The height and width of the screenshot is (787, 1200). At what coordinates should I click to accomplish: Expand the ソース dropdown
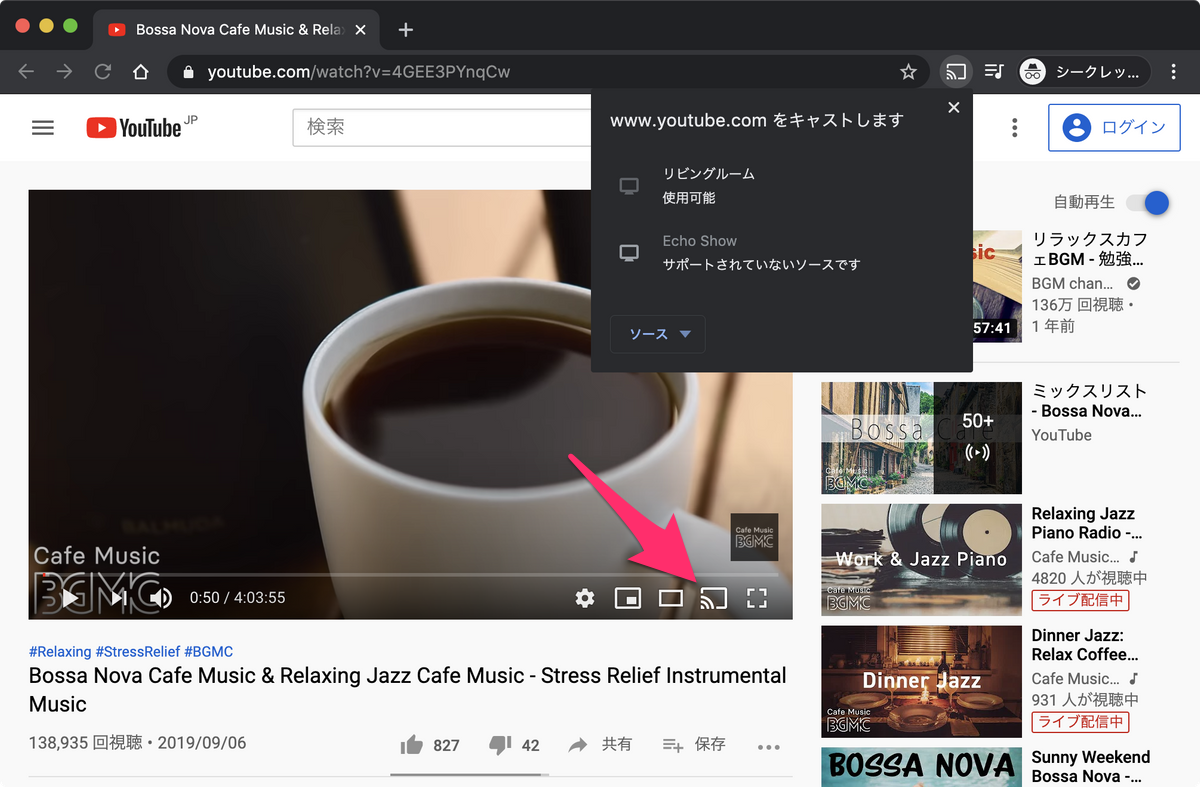pos(658,334)
